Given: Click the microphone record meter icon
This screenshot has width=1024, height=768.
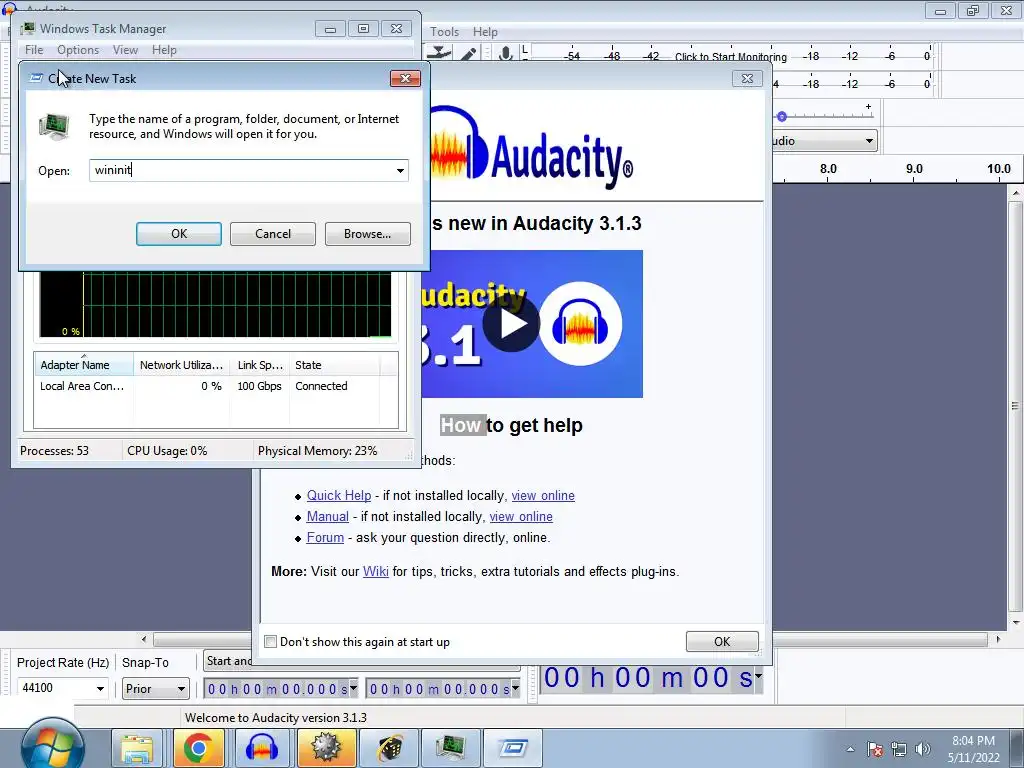Looking at the screenshot, I should (505, 54).
